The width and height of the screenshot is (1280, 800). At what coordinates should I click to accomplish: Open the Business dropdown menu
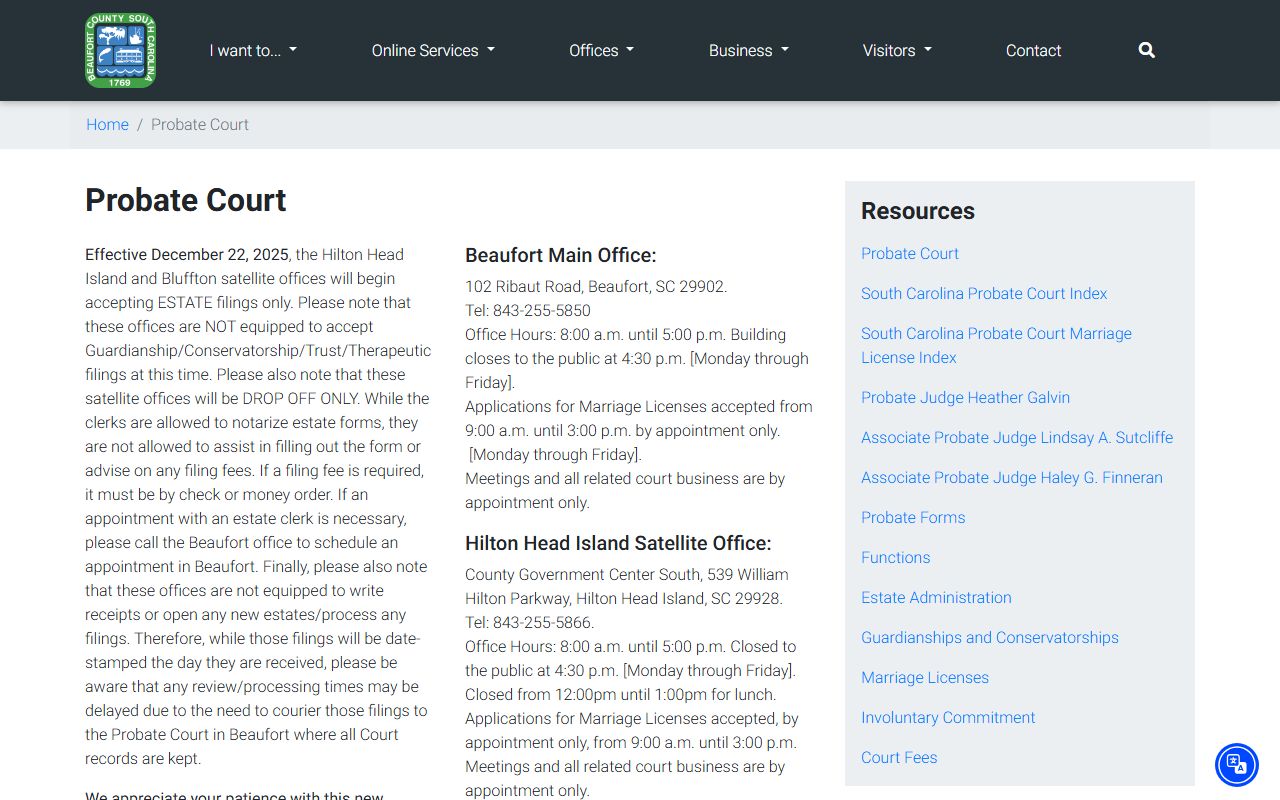(x=749, y=50)
